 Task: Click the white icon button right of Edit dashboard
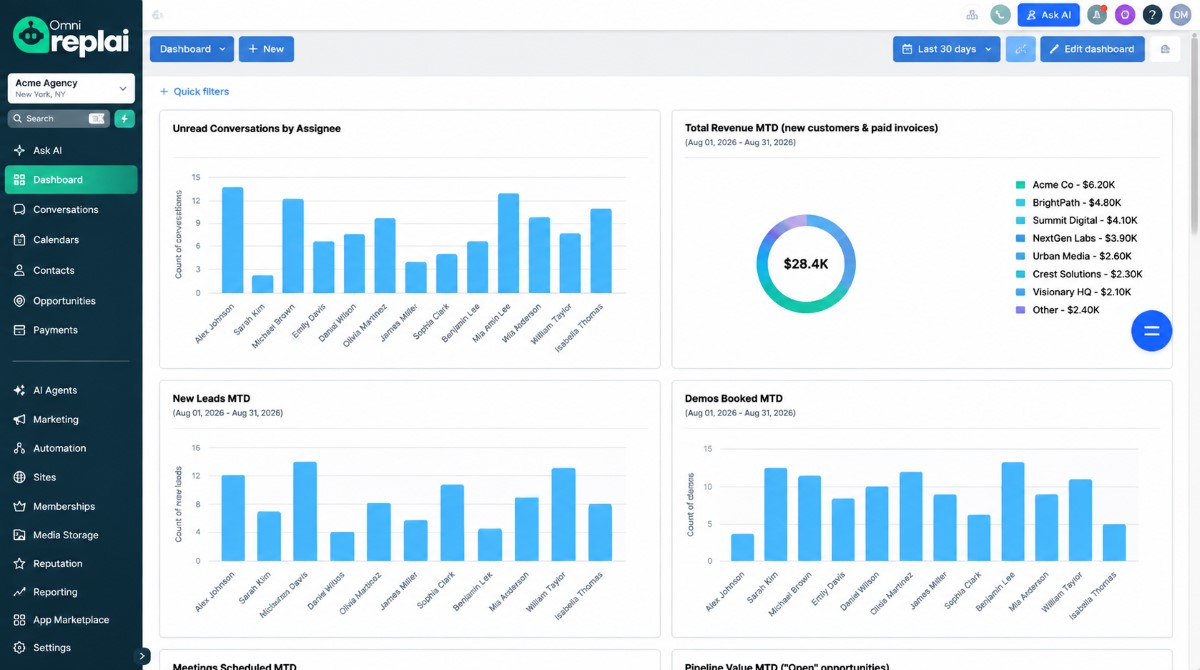pos(1165,49)
